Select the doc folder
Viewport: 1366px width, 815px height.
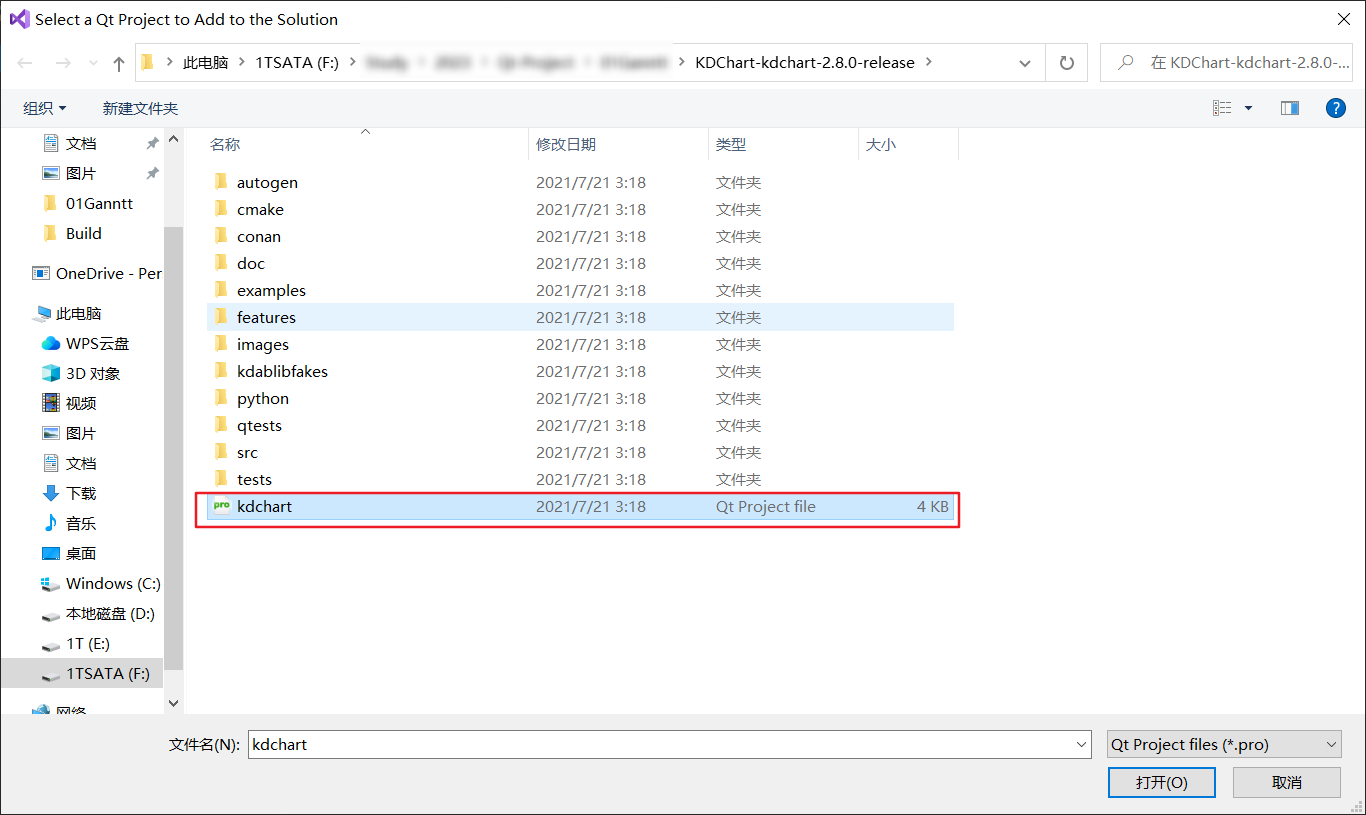580,263
